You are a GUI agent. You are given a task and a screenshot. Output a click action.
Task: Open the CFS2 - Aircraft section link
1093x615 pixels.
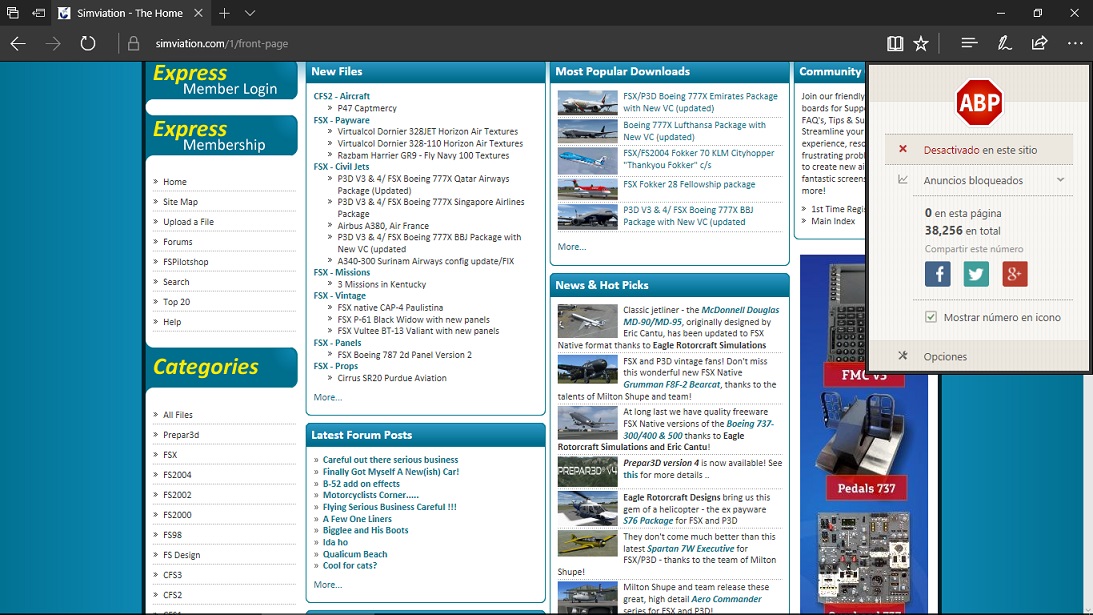coord(342,96)
